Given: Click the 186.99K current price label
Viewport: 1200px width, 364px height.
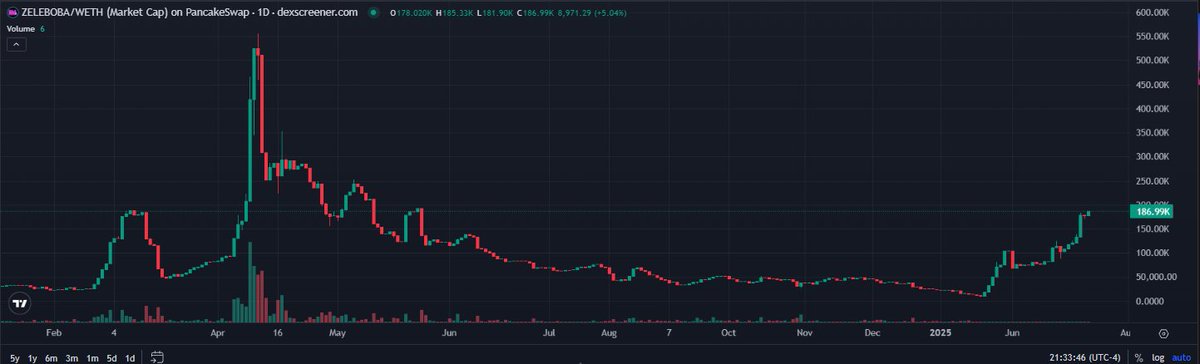Looking at the screenshot, I should click(x=1152, y=211).
